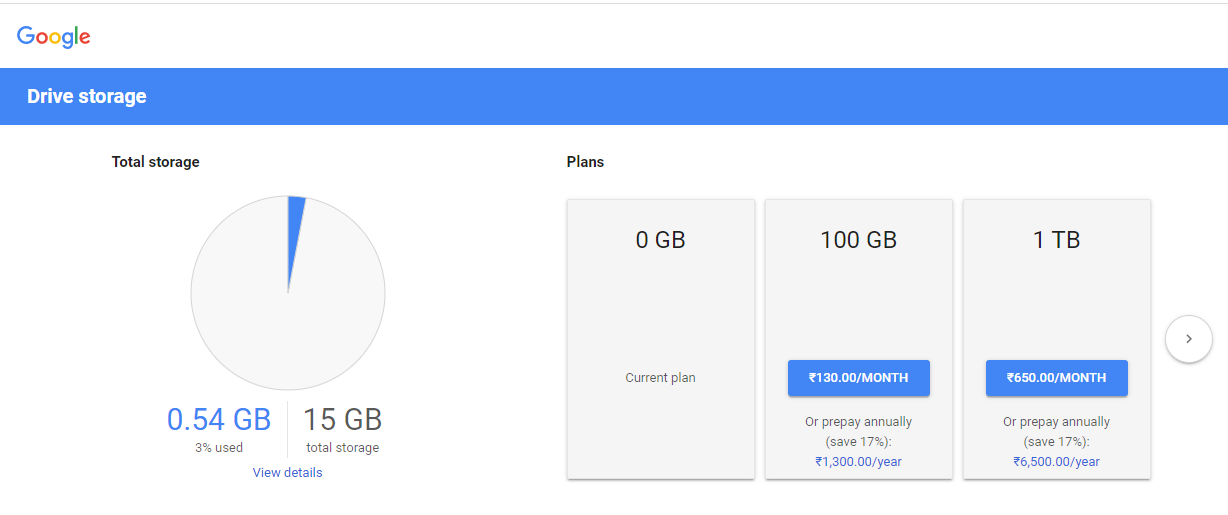The image size is (1228, 515).
Task: Click the 0.54 GB used storage figure
Action: pos(219,420)
